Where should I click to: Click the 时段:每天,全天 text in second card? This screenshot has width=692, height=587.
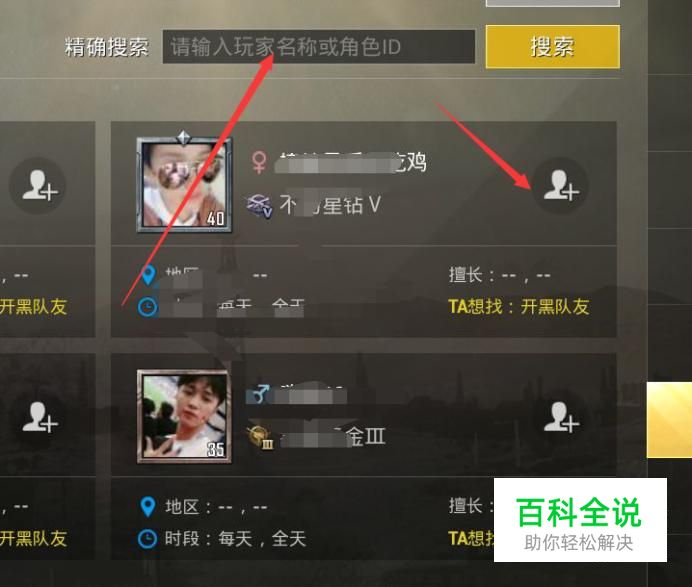pos(235,539)
